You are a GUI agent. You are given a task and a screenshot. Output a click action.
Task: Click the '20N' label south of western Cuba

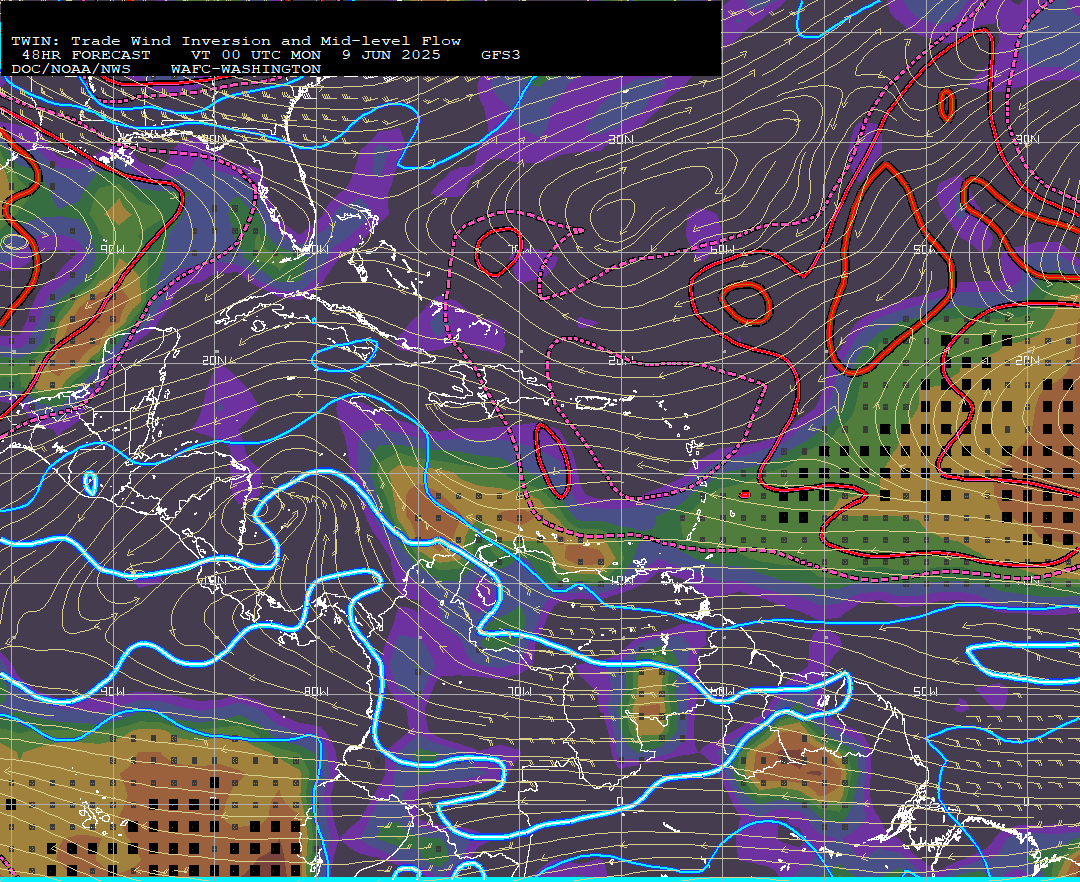[214, 360]
